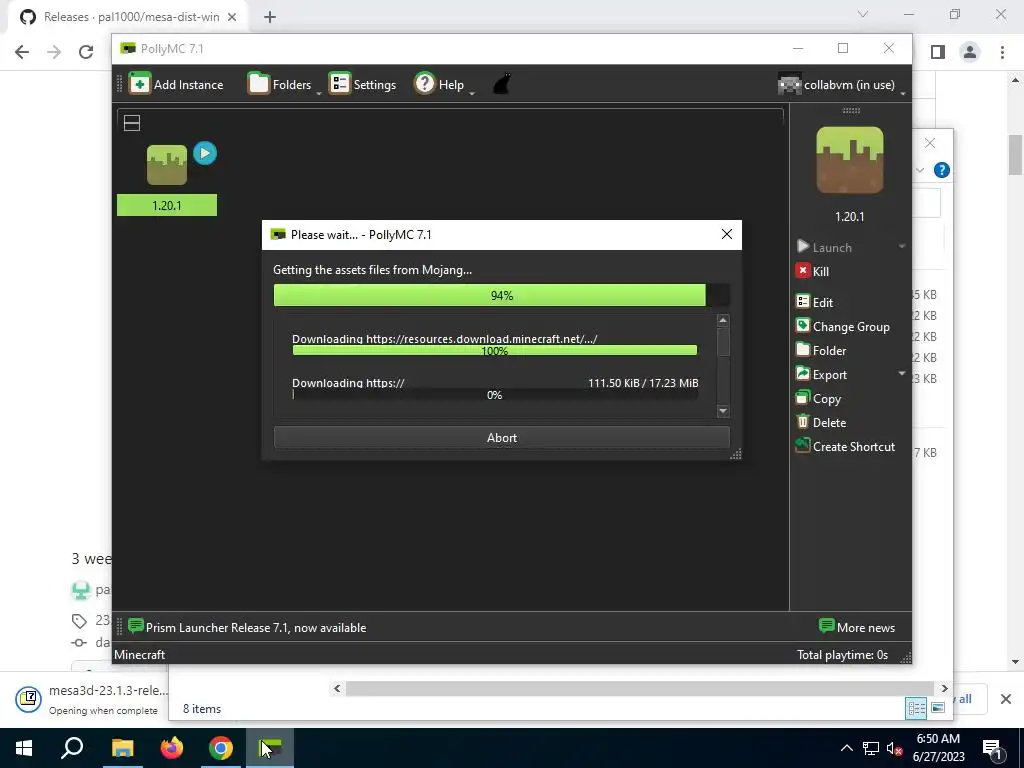This screenshot has height=768, width=1024.
Task: Click PollyMC taskbar icon
Action: pyautogui.click(x=270, y=748)
